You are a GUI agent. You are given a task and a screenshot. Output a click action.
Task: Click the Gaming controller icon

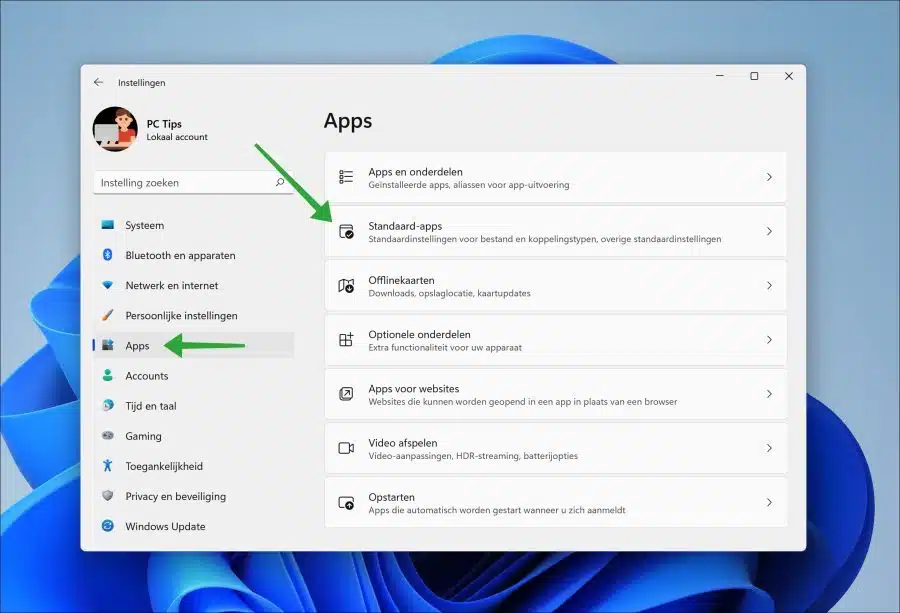point(107,436)
